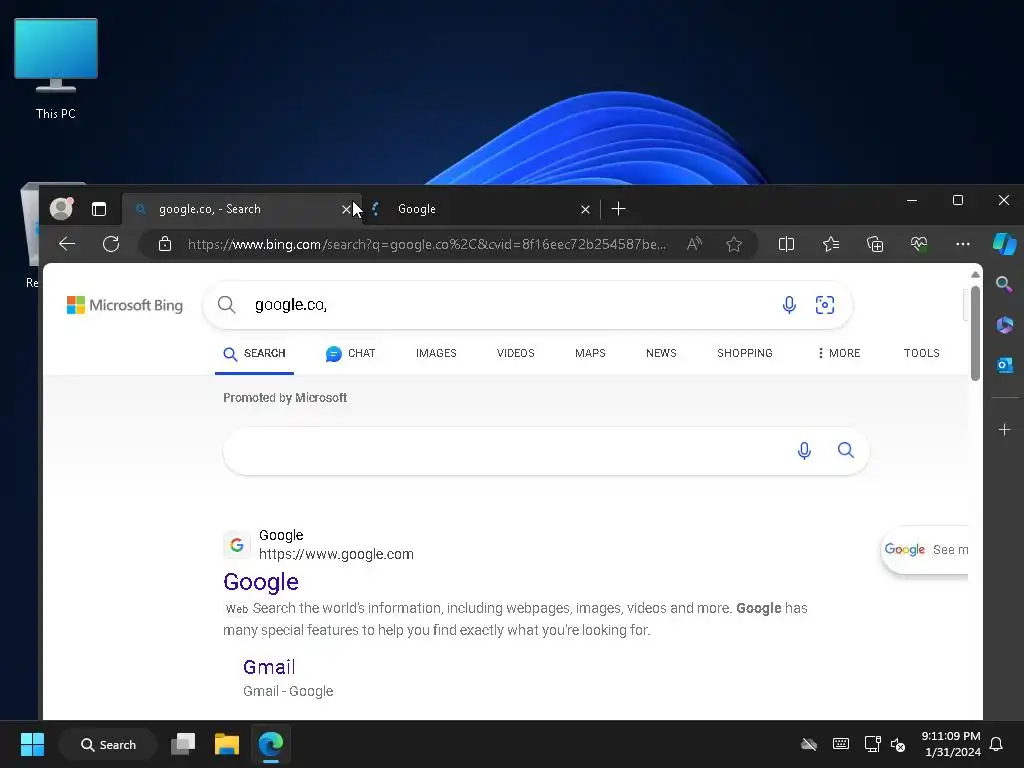Click the page vertical scrollbar thumb
Image resolution: width=1024 pixels, height=768 pixels.
pos(975,333)
